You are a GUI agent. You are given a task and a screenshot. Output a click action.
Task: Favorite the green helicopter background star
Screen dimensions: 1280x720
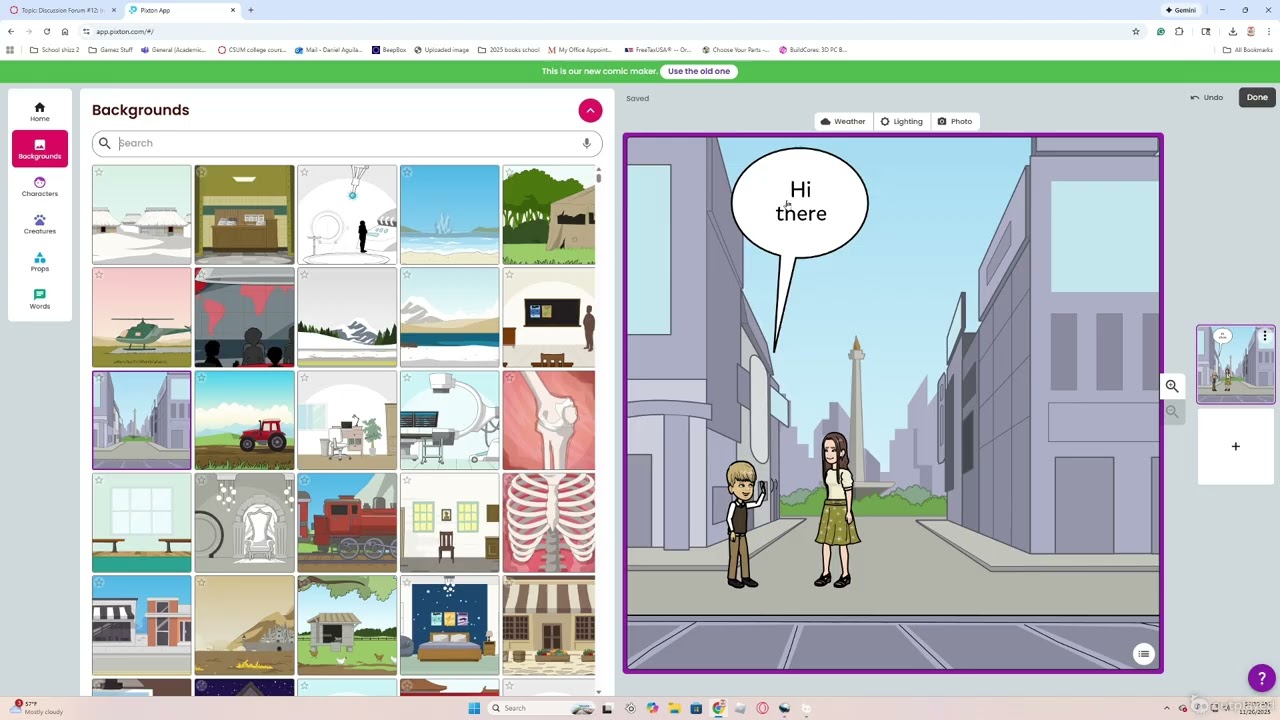pos(99,275)
